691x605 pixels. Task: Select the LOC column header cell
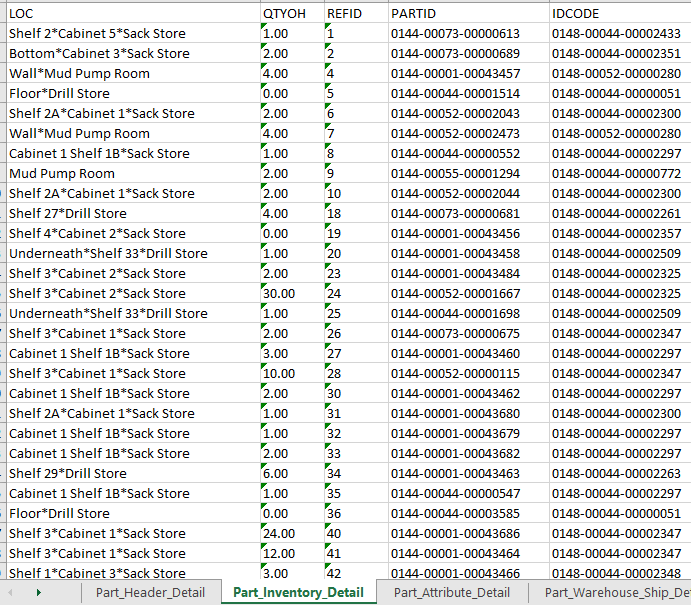coord(133,13)
